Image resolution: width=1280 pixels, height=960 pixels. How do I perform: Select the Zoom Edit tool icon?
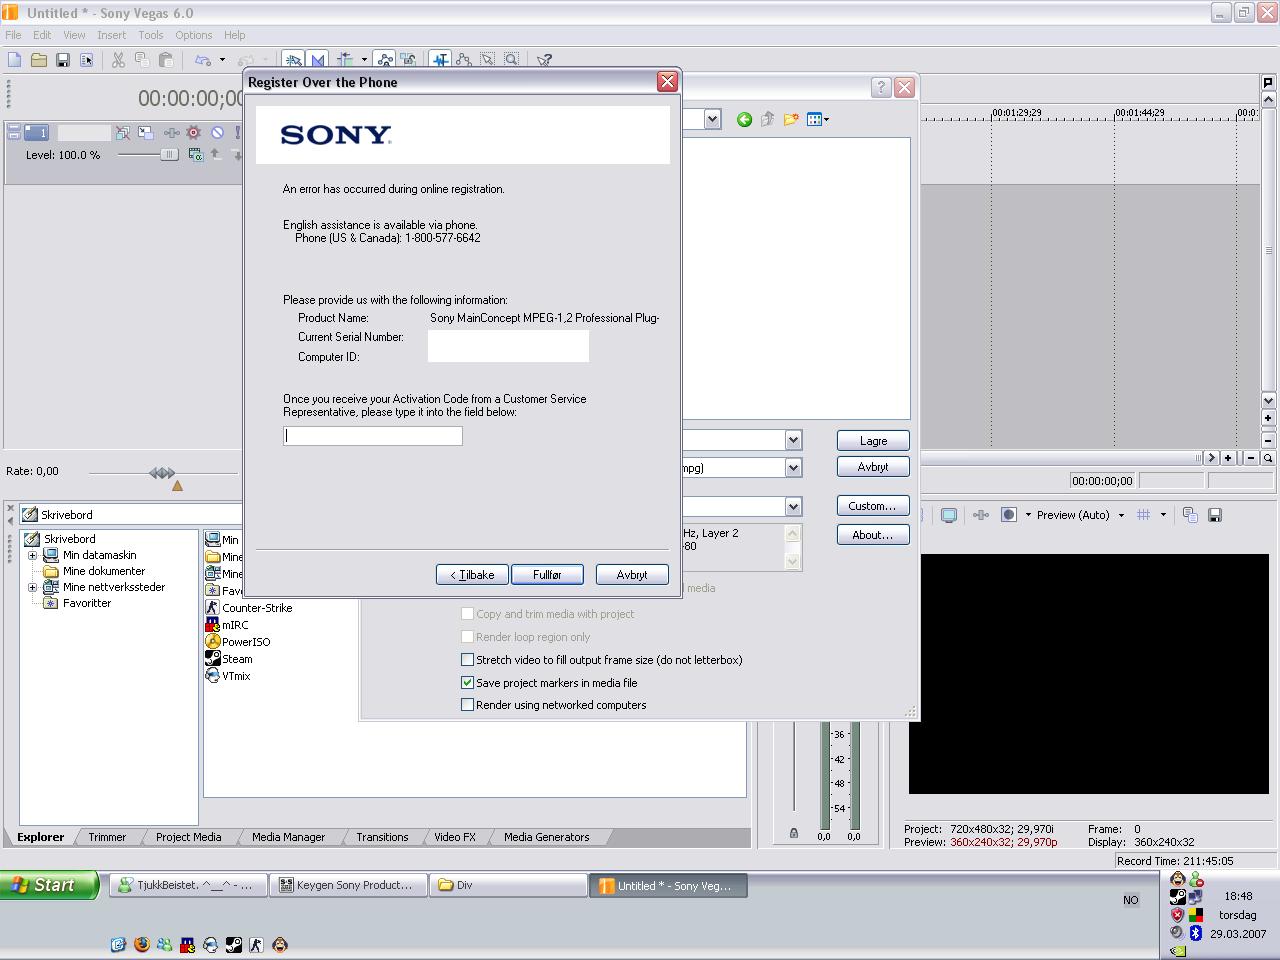[512, 60]
